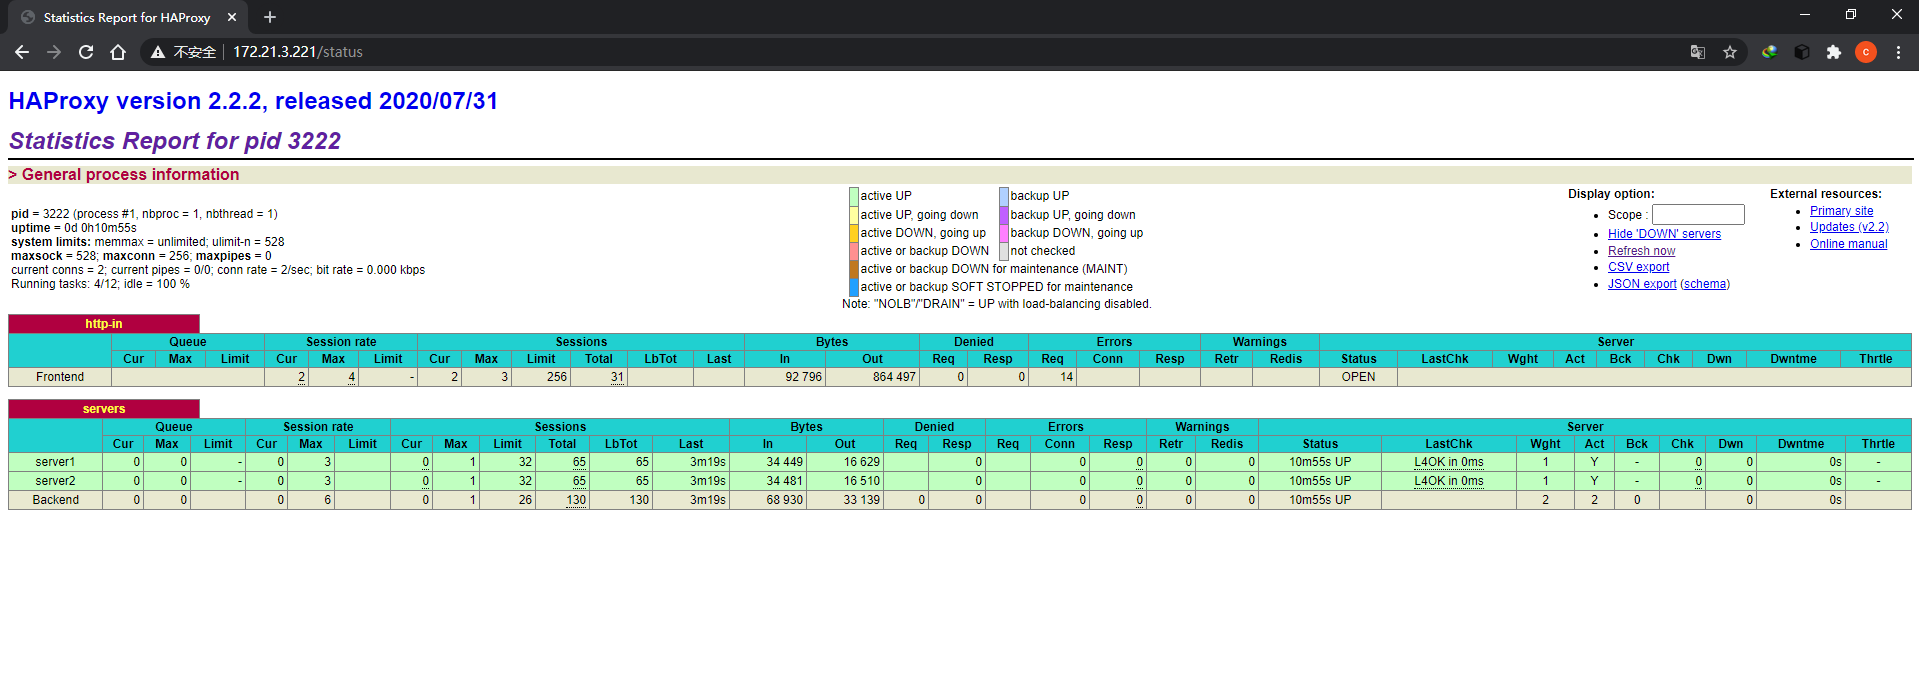
Task: Click Backend sessions total 130
Action: pyautogui.click(x=576, y=500)
